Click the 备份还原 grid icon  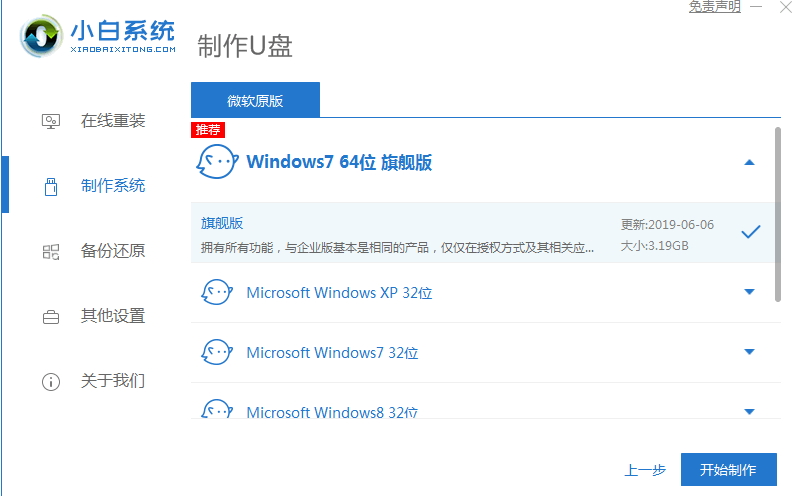point(51,251)
